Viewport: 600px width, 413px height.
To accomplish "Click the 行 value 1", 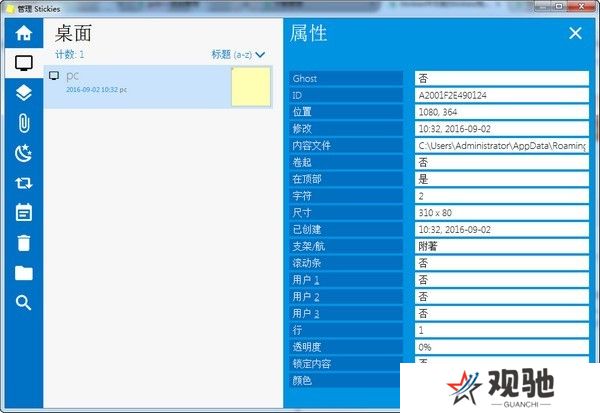I will click(x=502, y=330).
